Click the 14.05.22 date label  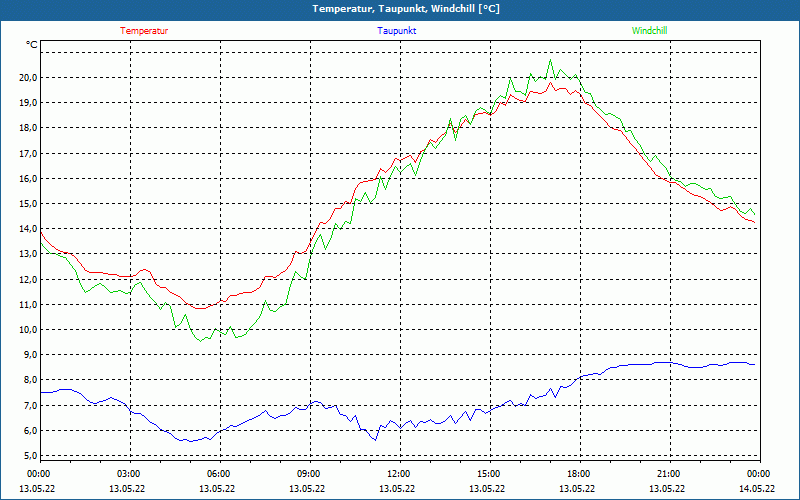pyautogui.click(x=757, y=488)
